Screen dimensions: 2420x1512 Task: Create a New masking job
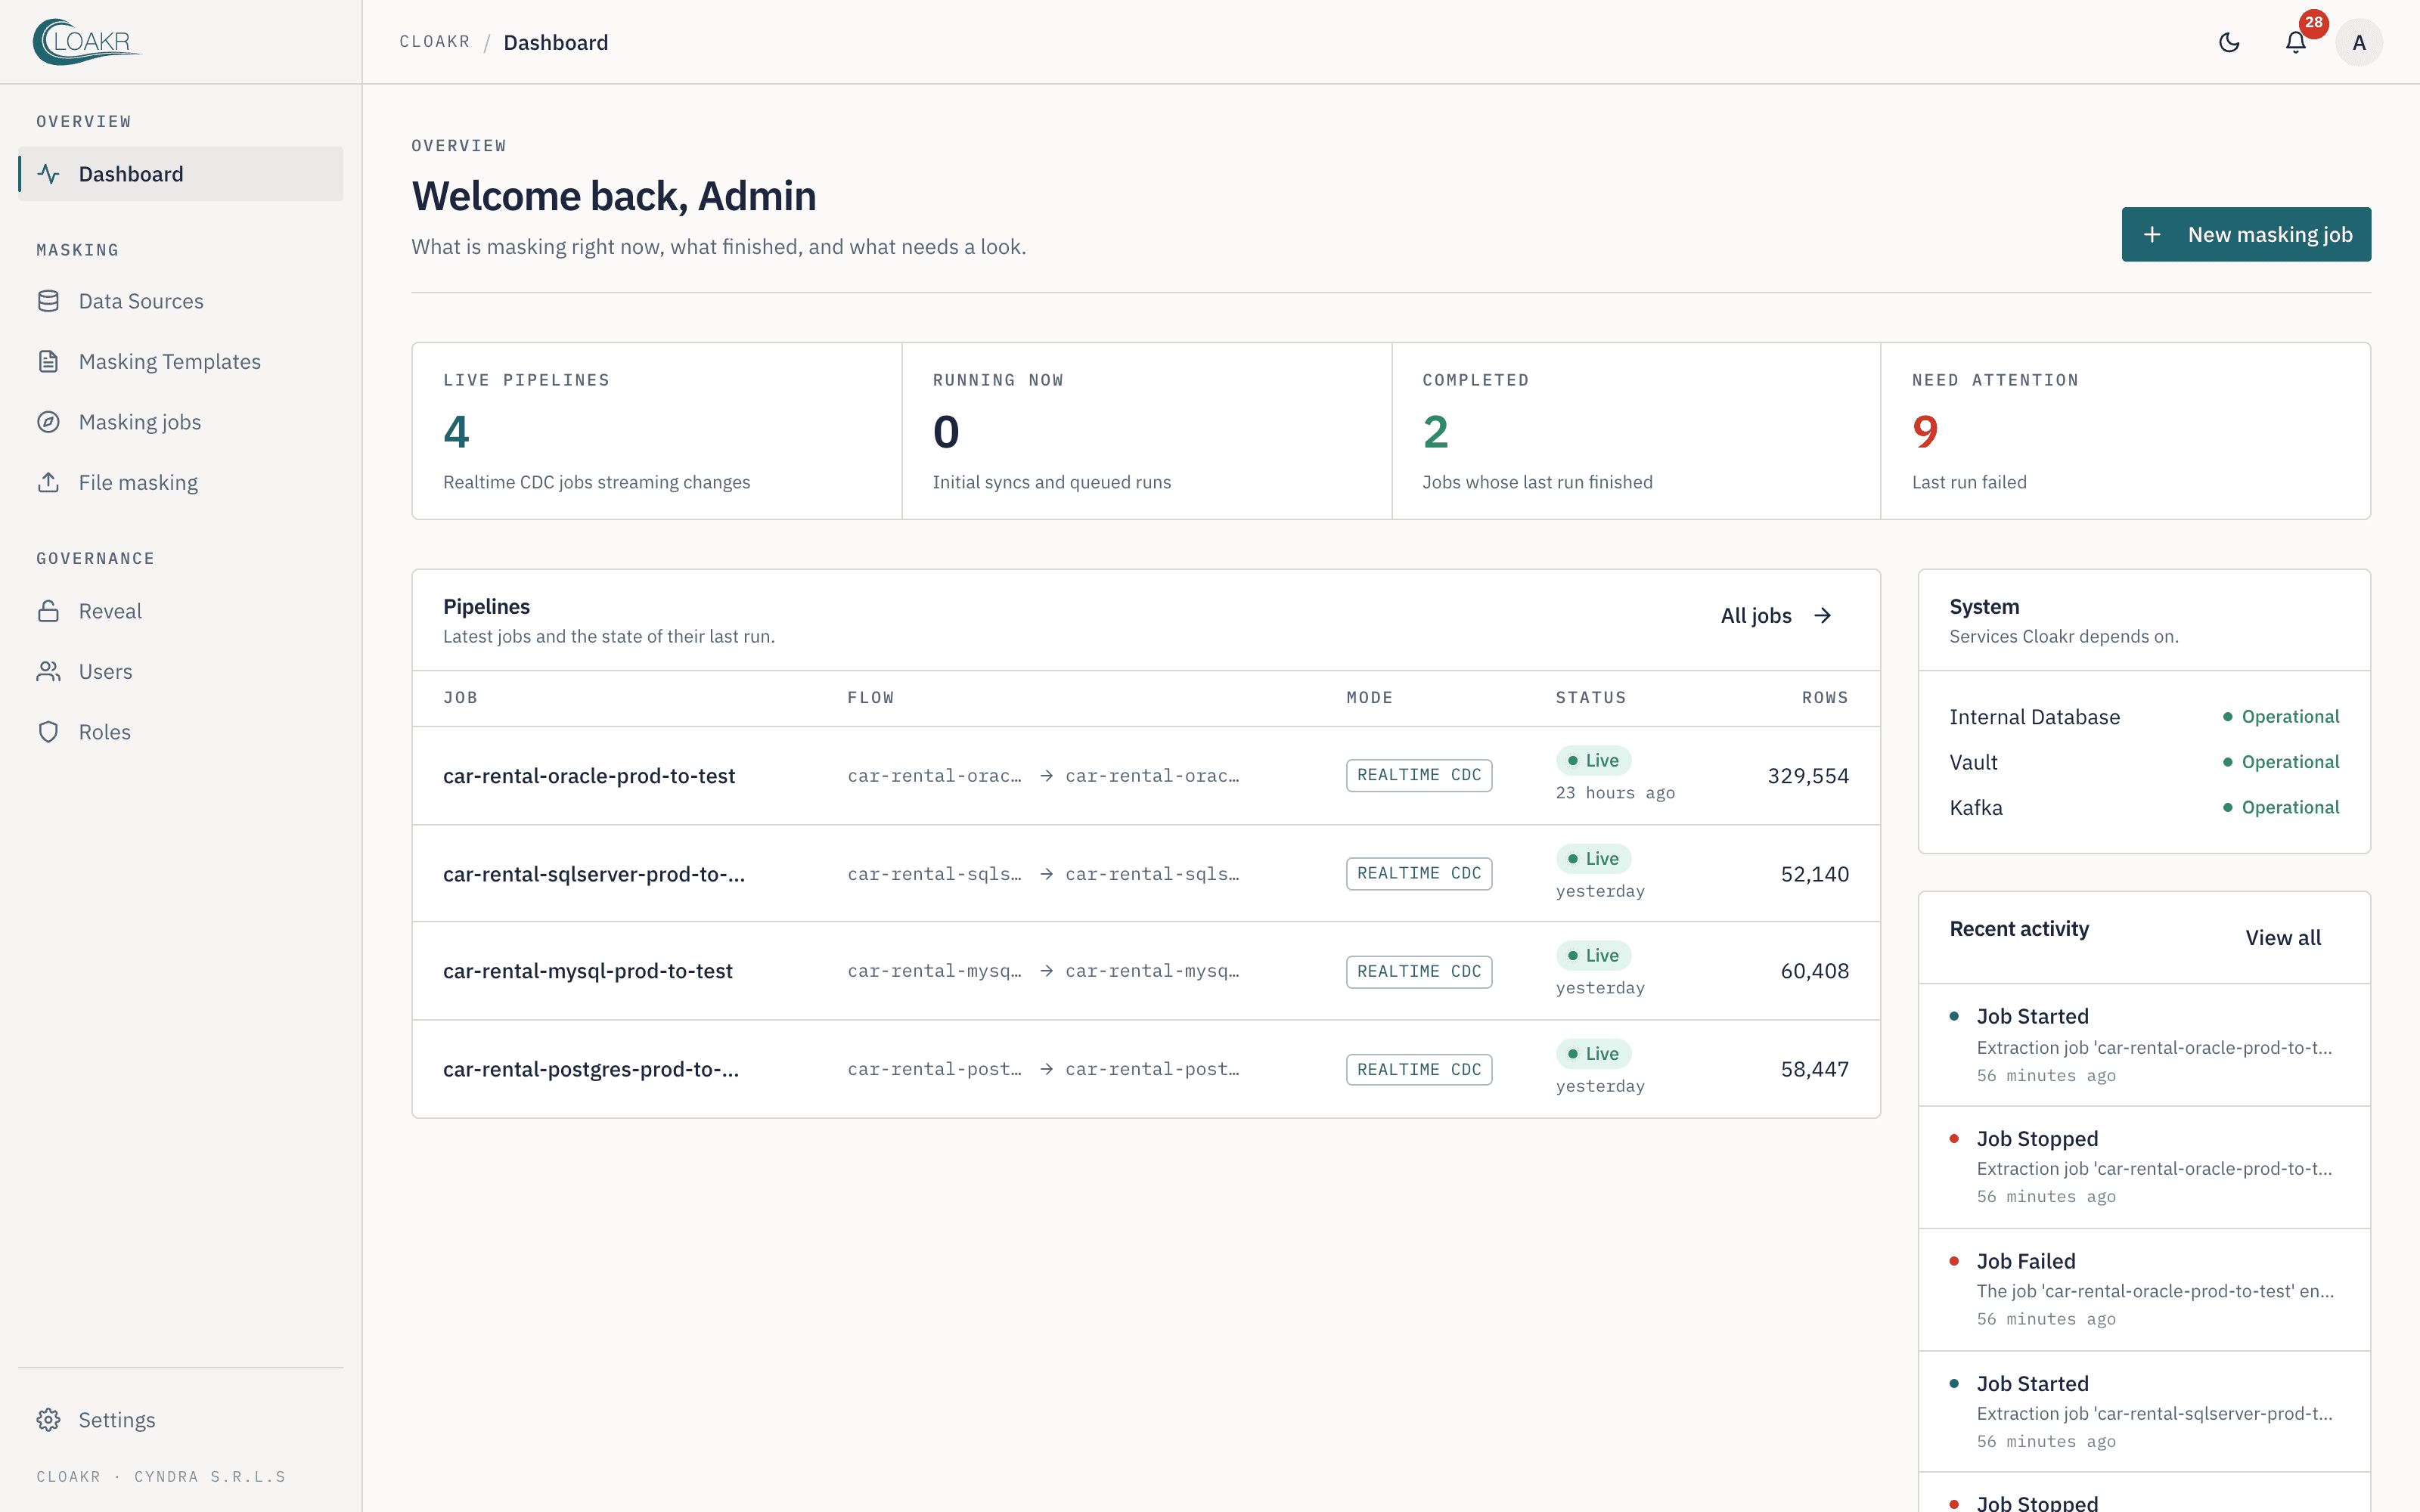pyautogui.click(x=2246, y=234)
